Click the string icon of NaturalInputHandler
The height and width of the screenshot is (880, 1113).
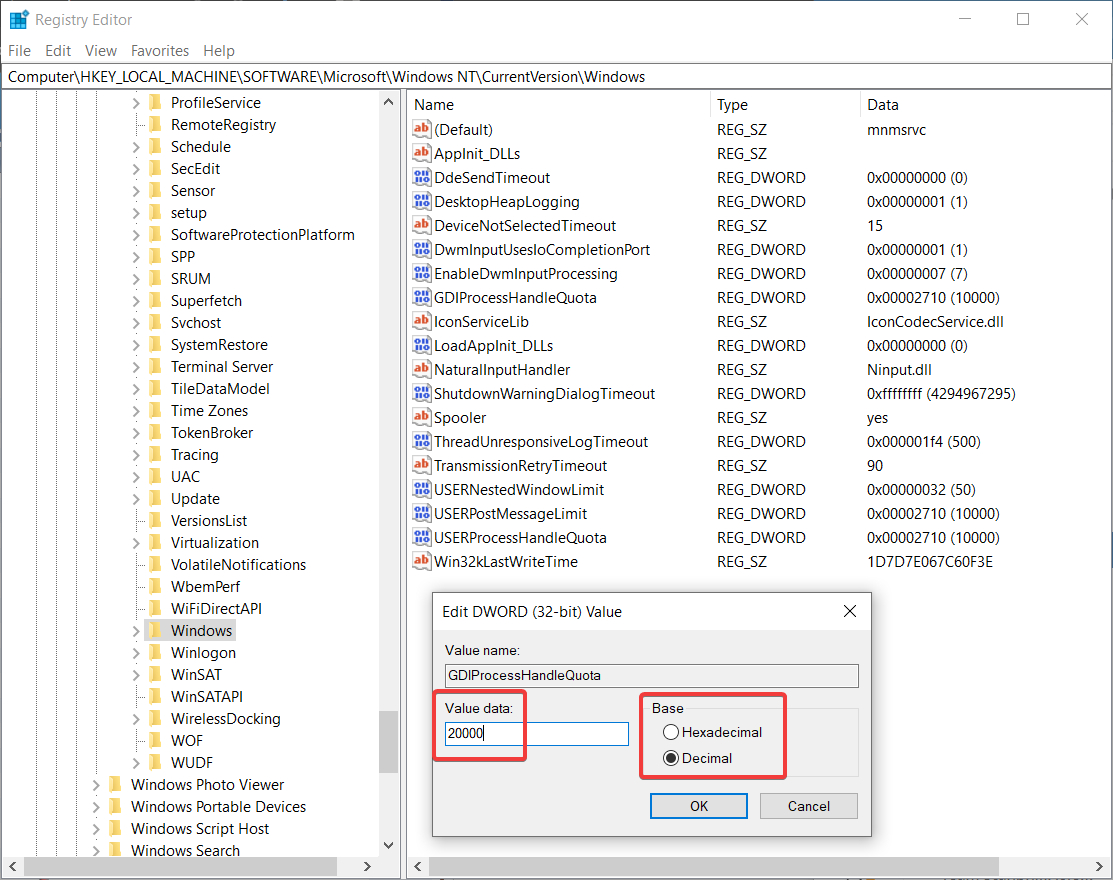point(422,370)
